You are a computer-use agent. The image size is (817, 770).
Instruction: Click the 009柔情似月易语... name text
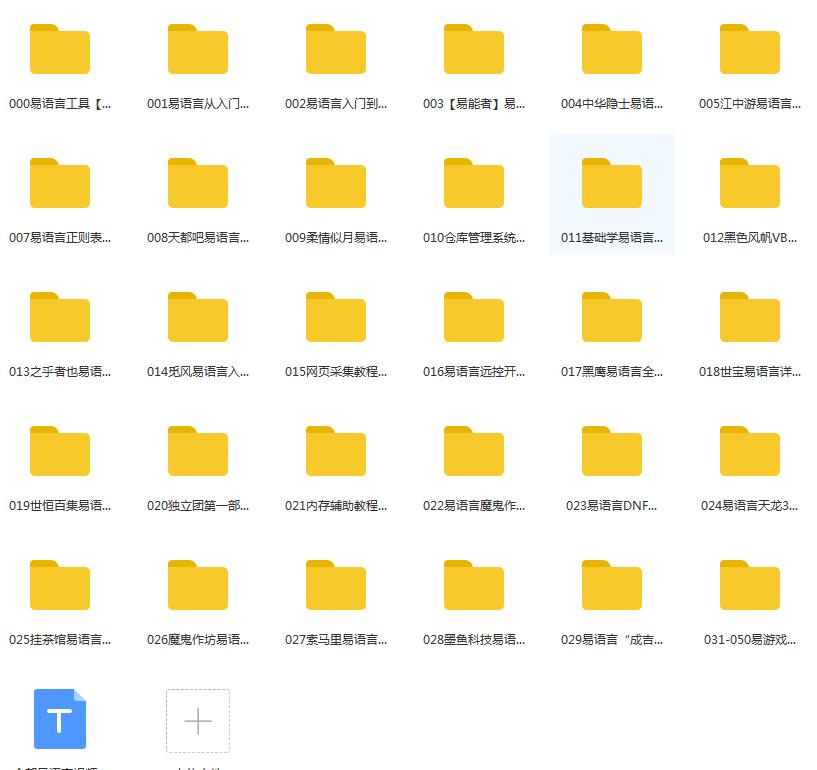(x=336, y=238)
